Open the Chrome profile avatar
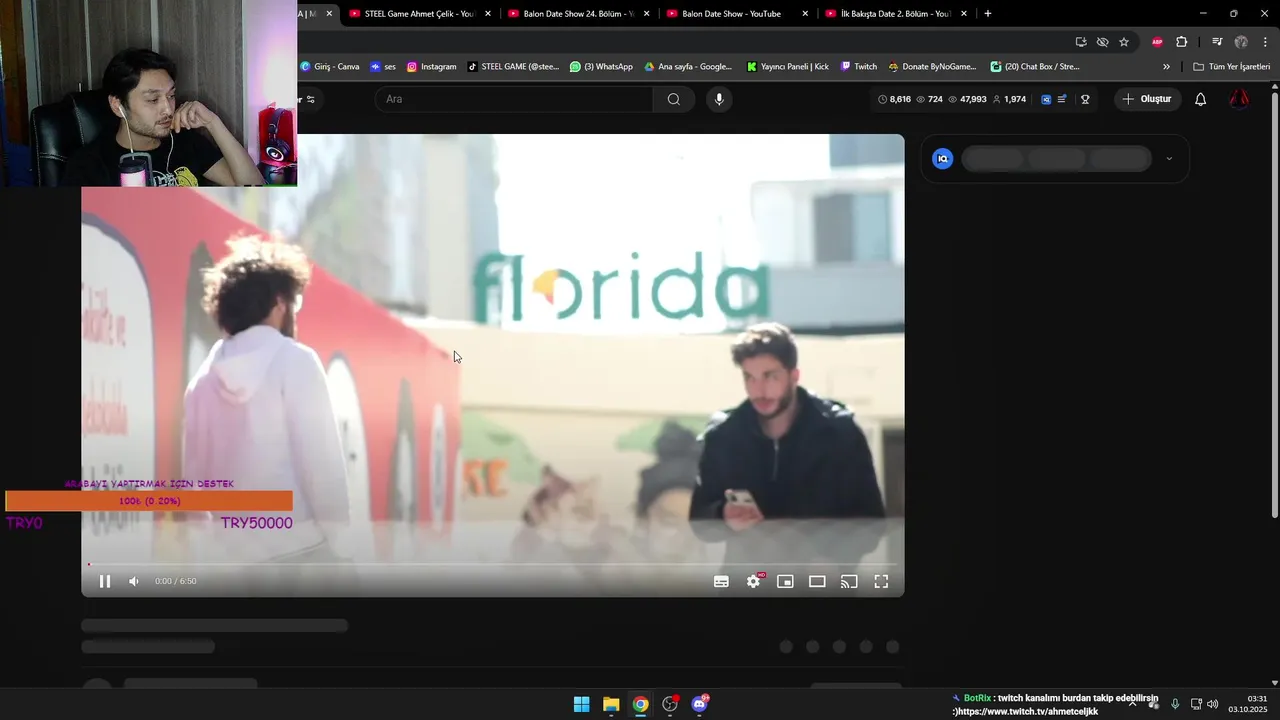 pos(1241,42)
